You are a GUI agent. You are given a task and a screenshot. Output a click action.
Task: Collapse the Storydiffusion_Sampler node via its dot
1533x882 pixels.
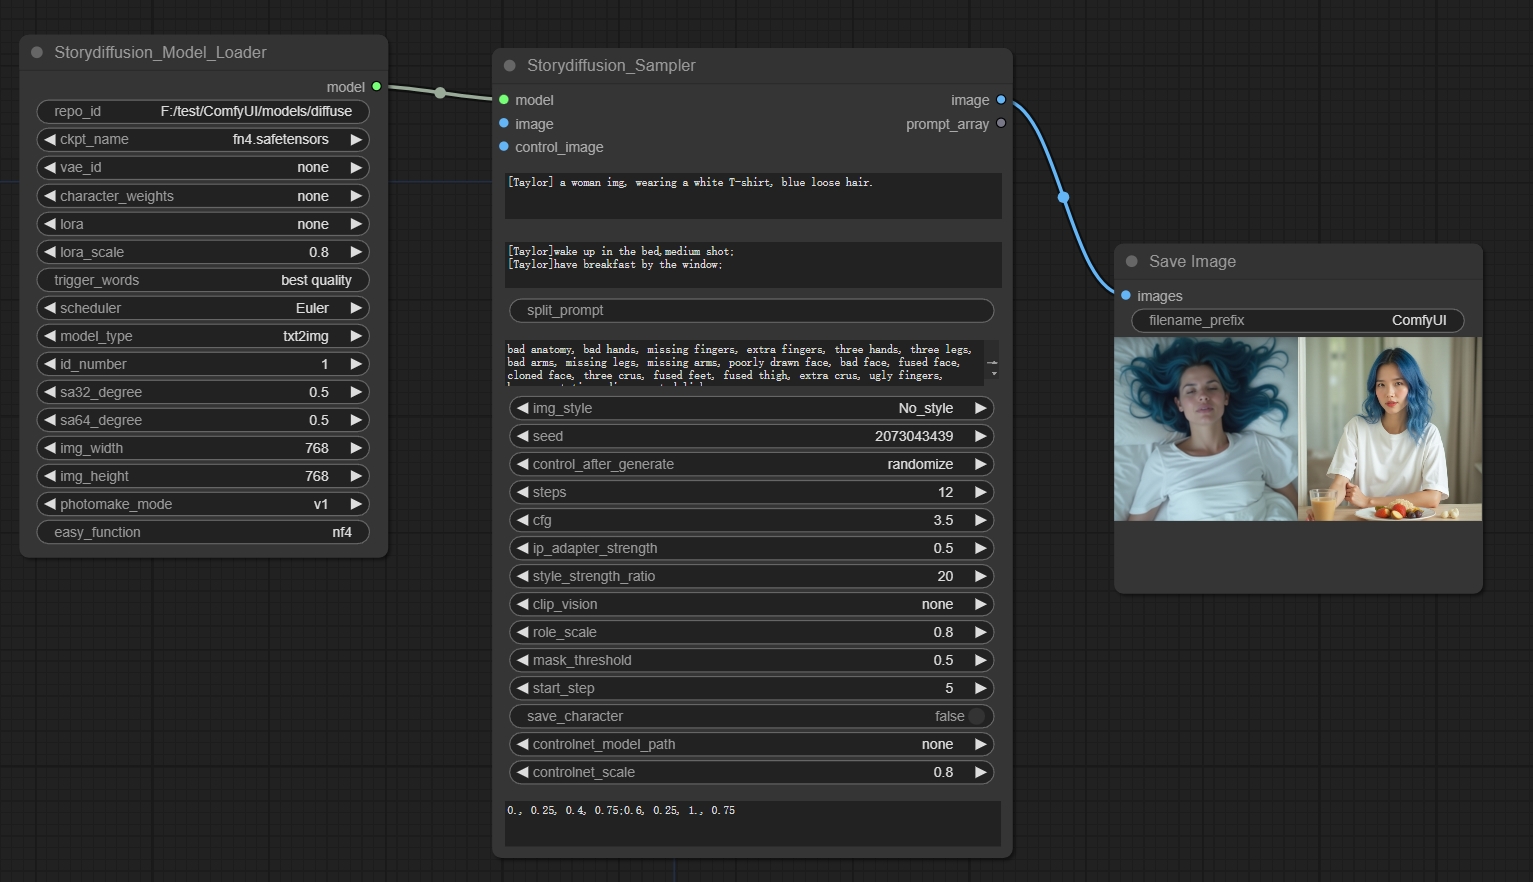coord(510,65)
